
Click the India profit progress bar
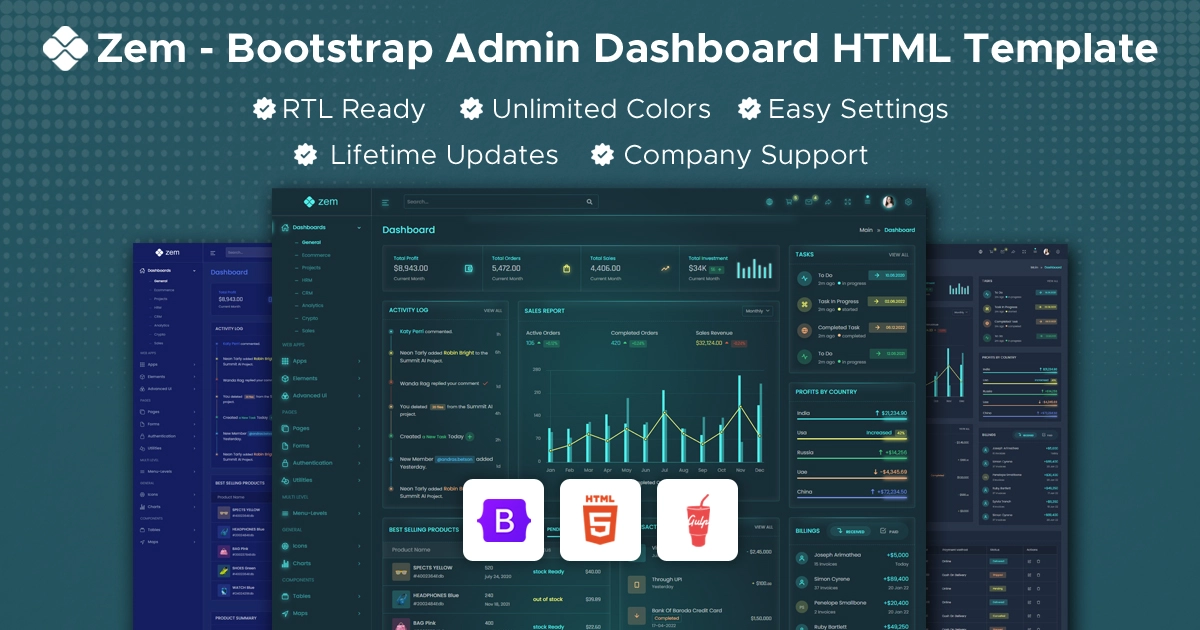coord(852,420)
